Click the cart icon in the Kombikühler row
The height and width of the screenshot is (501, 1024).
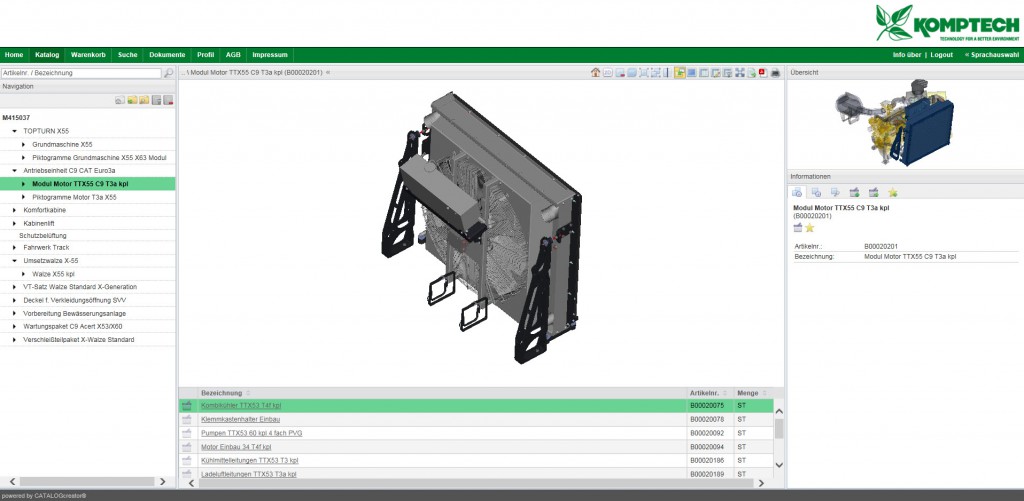186,406
